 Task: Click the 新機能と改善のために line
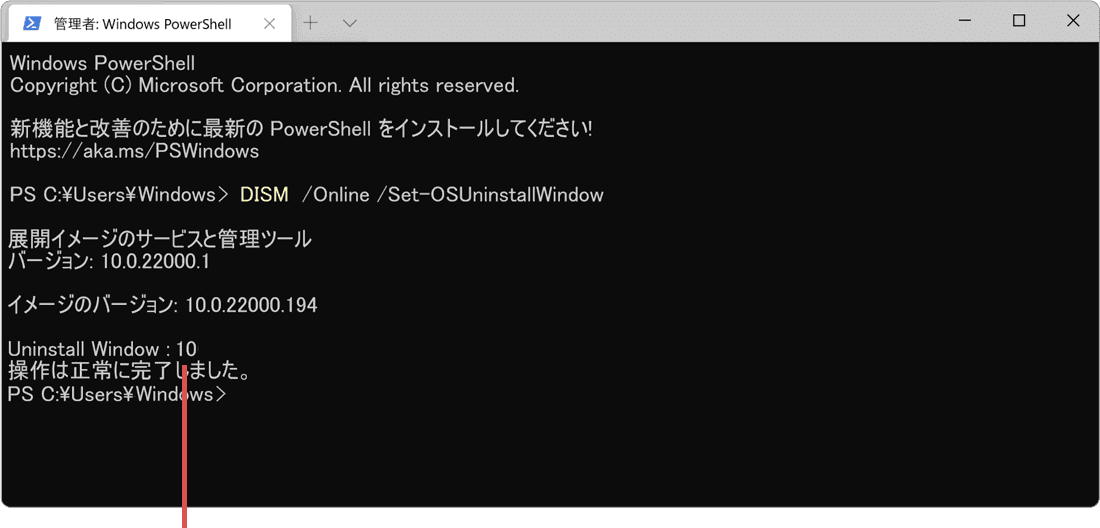click(x=300, y=129)
